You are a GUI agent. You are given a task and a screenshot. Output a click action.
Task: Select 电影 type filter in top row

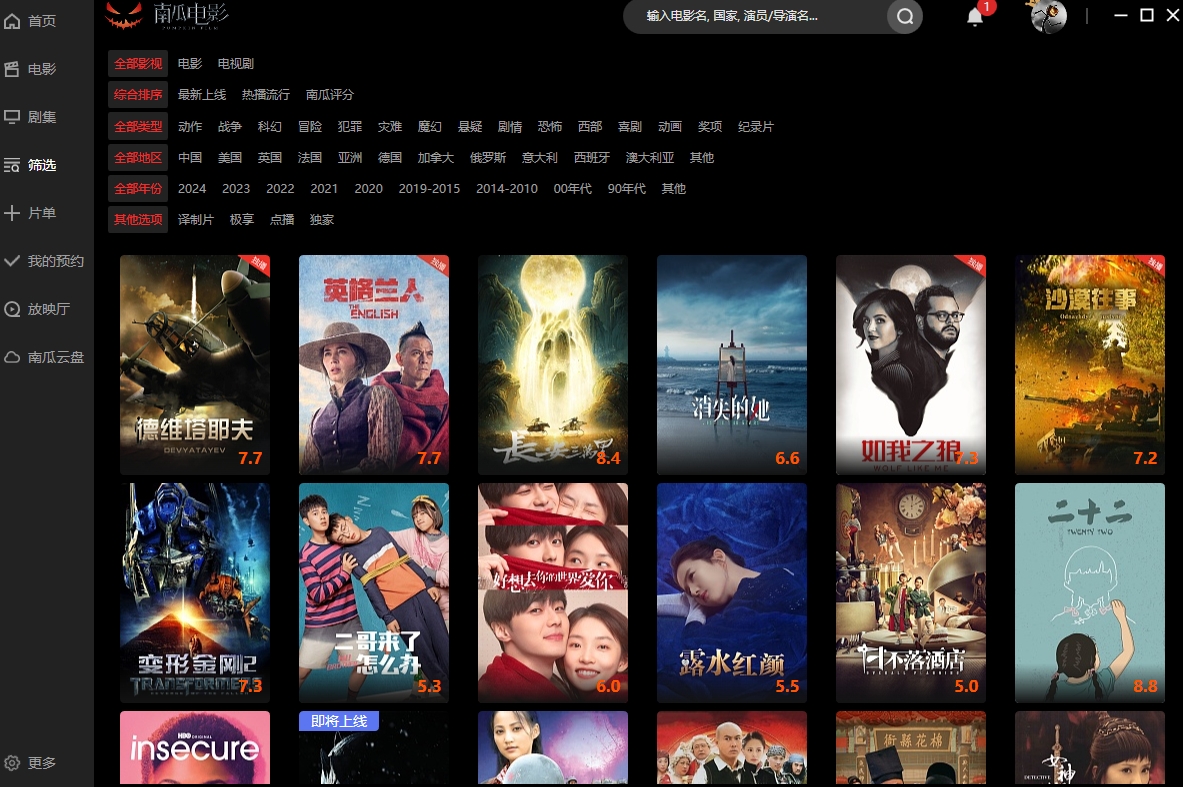point(190,64)
